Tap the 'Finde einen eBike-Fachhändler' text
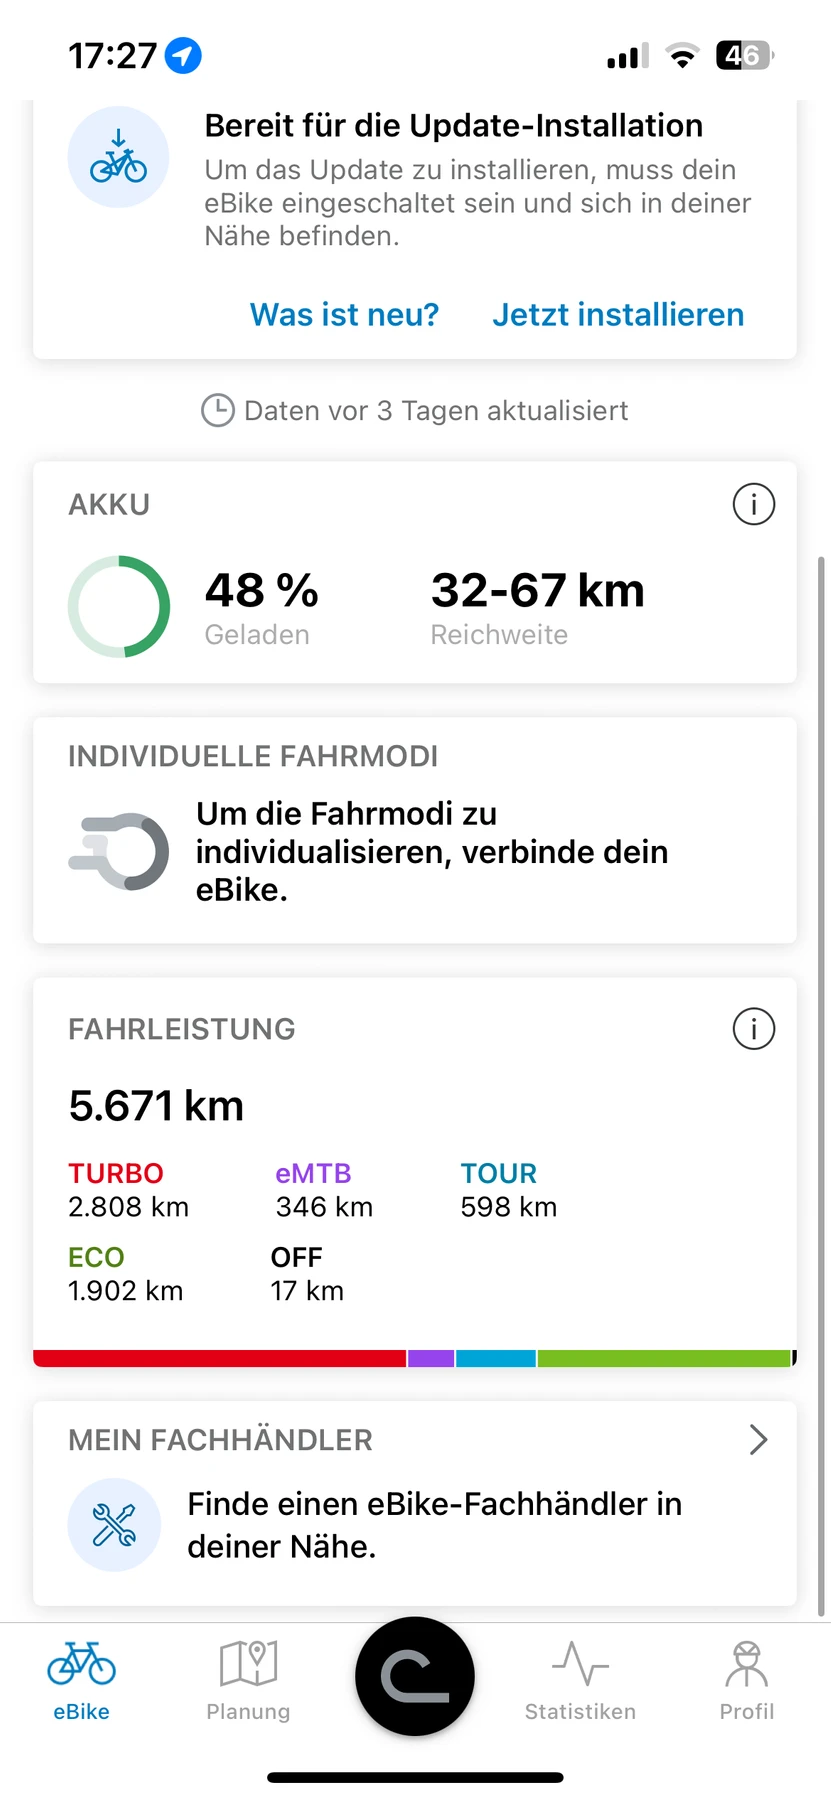This screenshot has height=1800, width=831. [x=434, y=1524]
